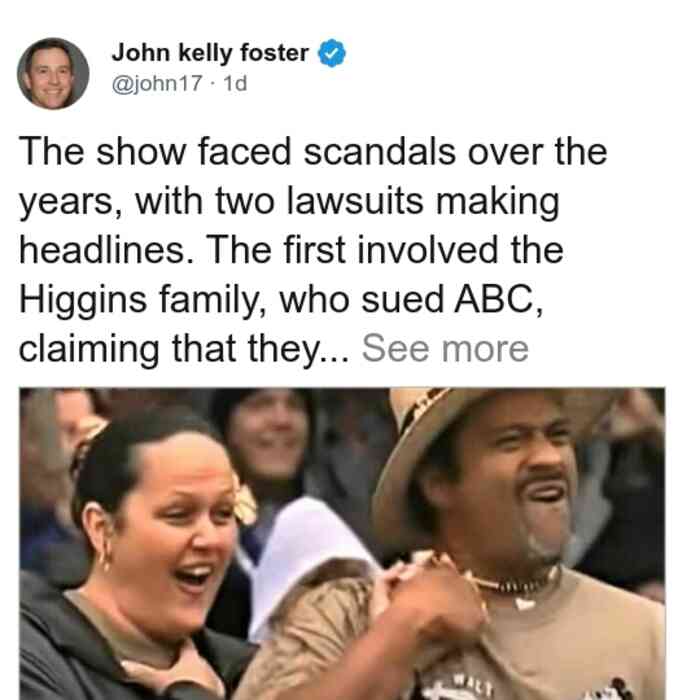Visit the @john17 handle

[157, 83]
